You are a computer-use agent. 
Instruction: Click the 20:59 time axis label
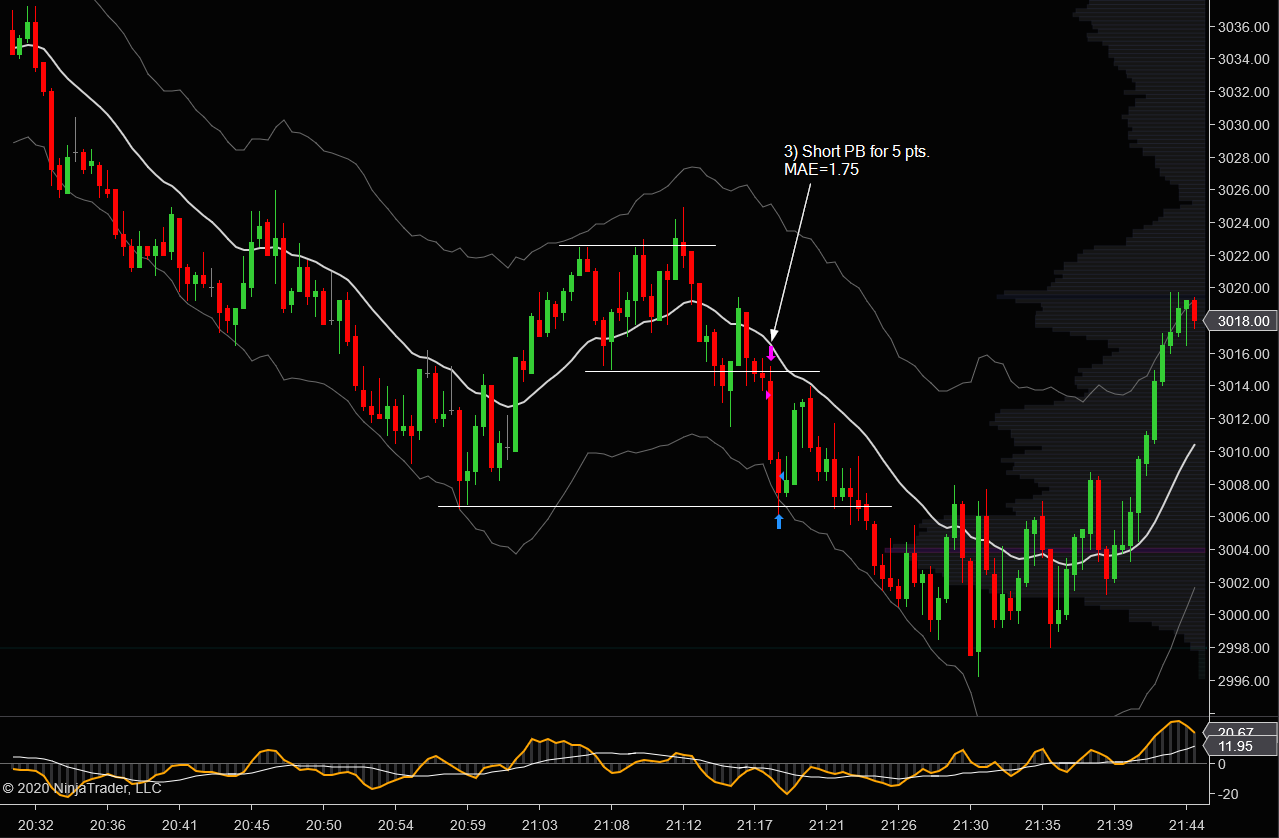tap(467, 825)
